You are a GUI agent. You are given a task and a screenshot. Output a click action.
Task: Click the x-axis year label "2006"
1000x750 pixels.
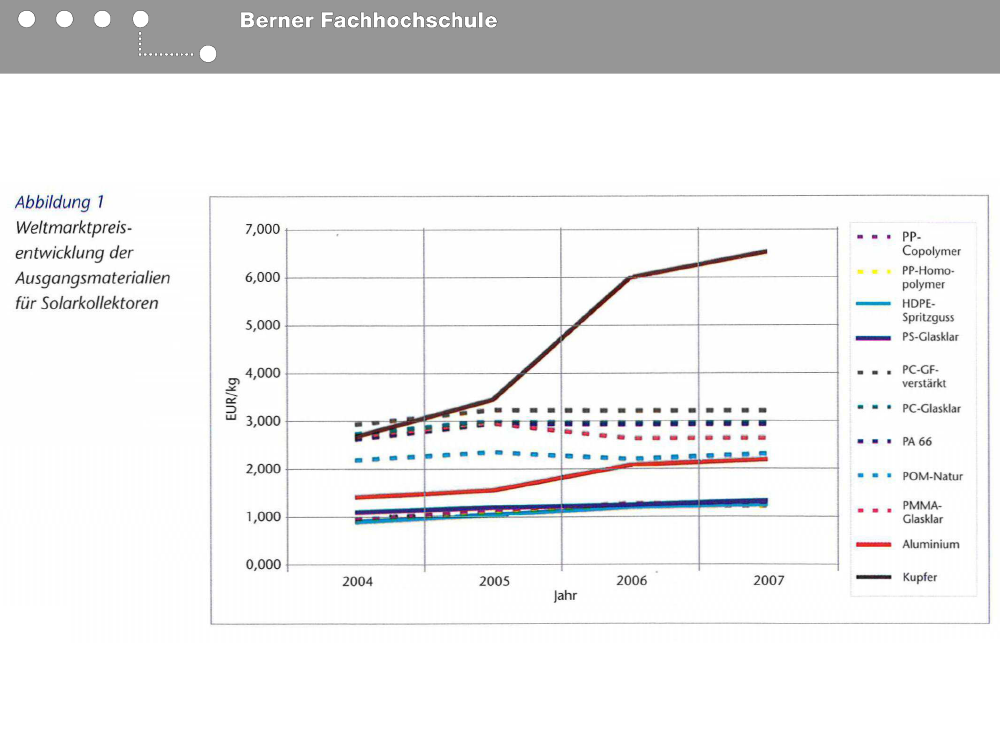(x=631, y=580)
